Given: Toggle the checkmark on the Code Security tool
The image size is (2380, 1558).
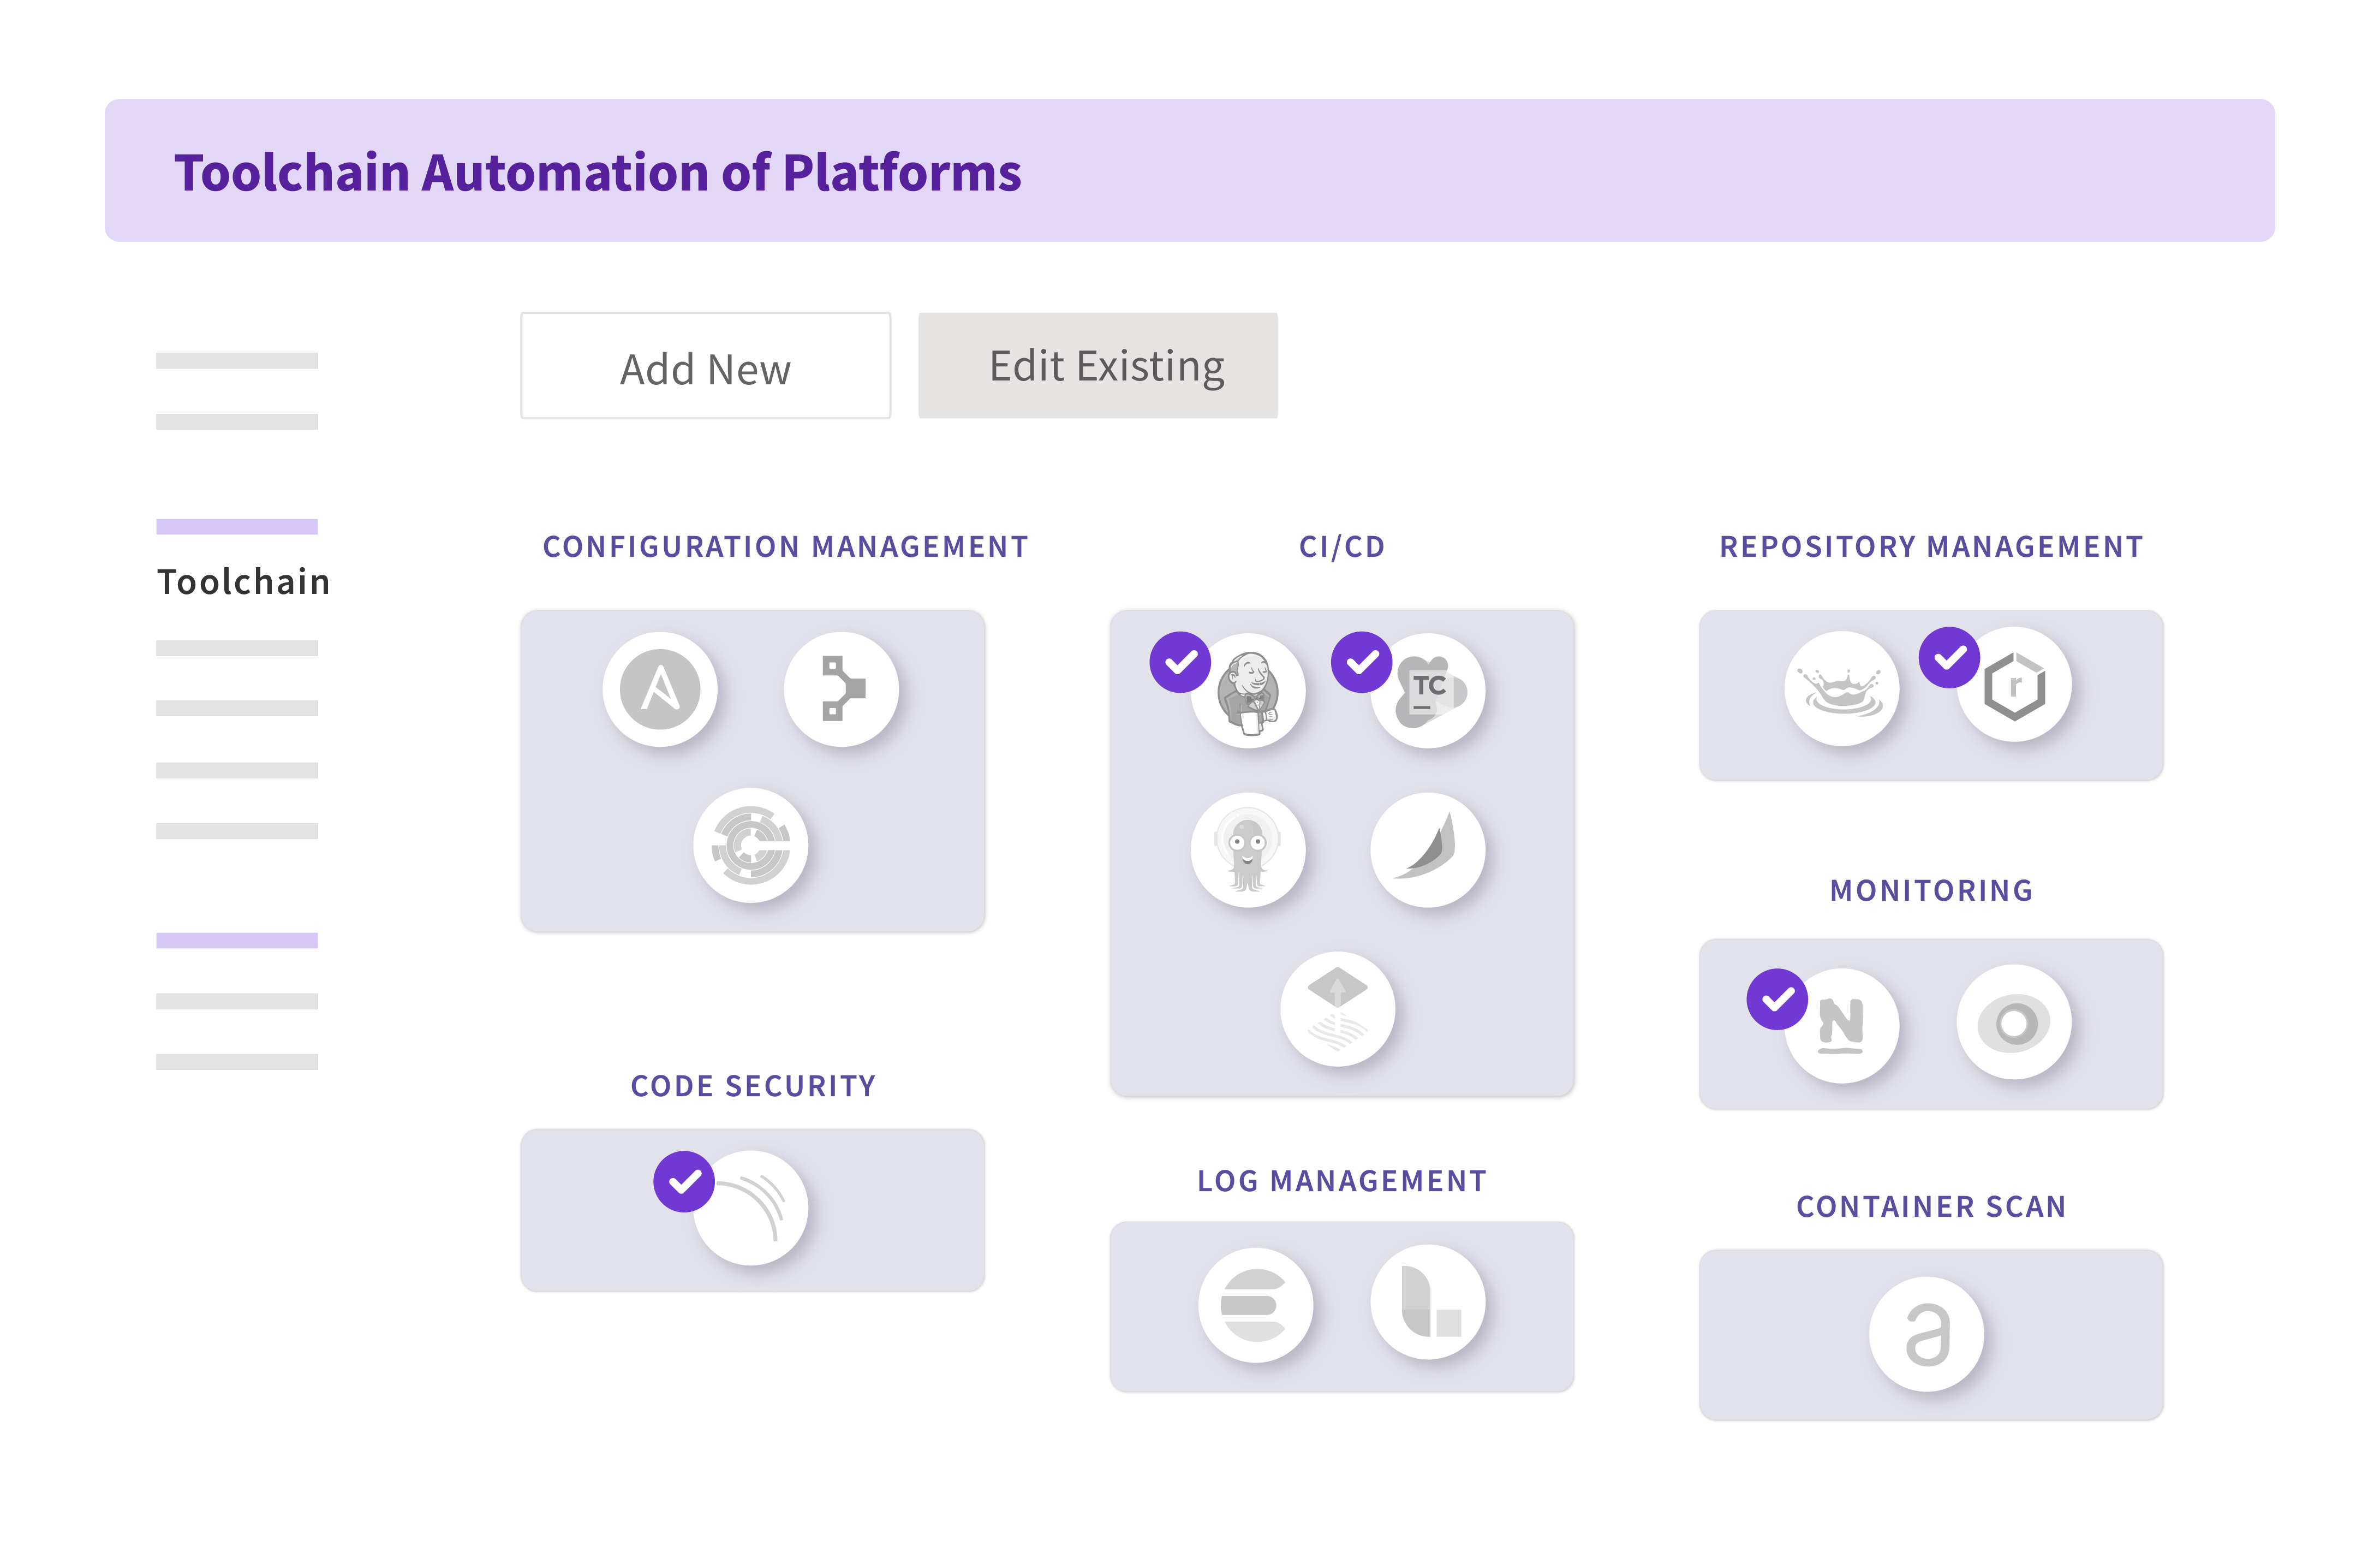Looking at the screenshot, I should coord(684,1182).
